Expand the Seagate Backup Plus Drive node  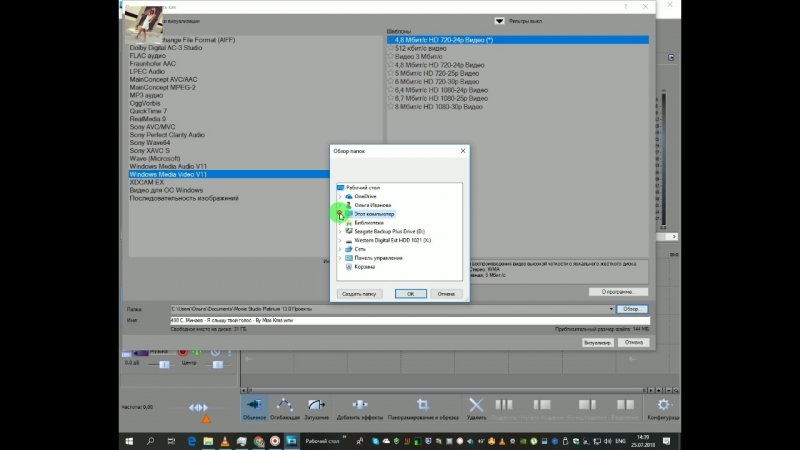pyautogui.click(x=340, y=231)
